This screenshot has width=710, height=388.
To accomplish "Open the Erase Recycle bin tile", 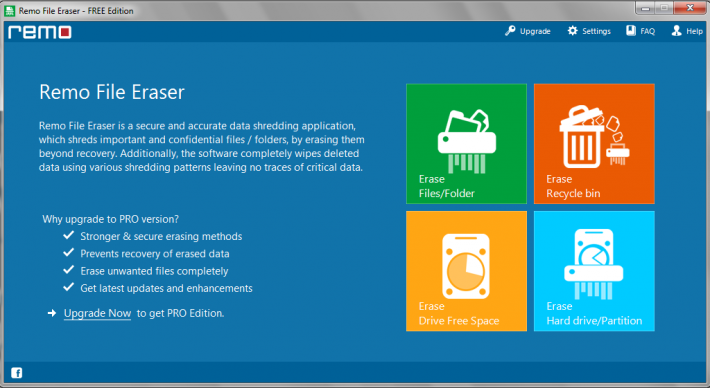I will pos(594,144).
